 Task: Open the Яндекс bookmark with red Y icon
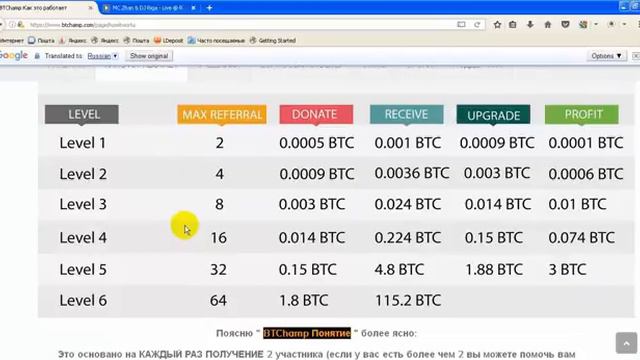tap(73, 40)
